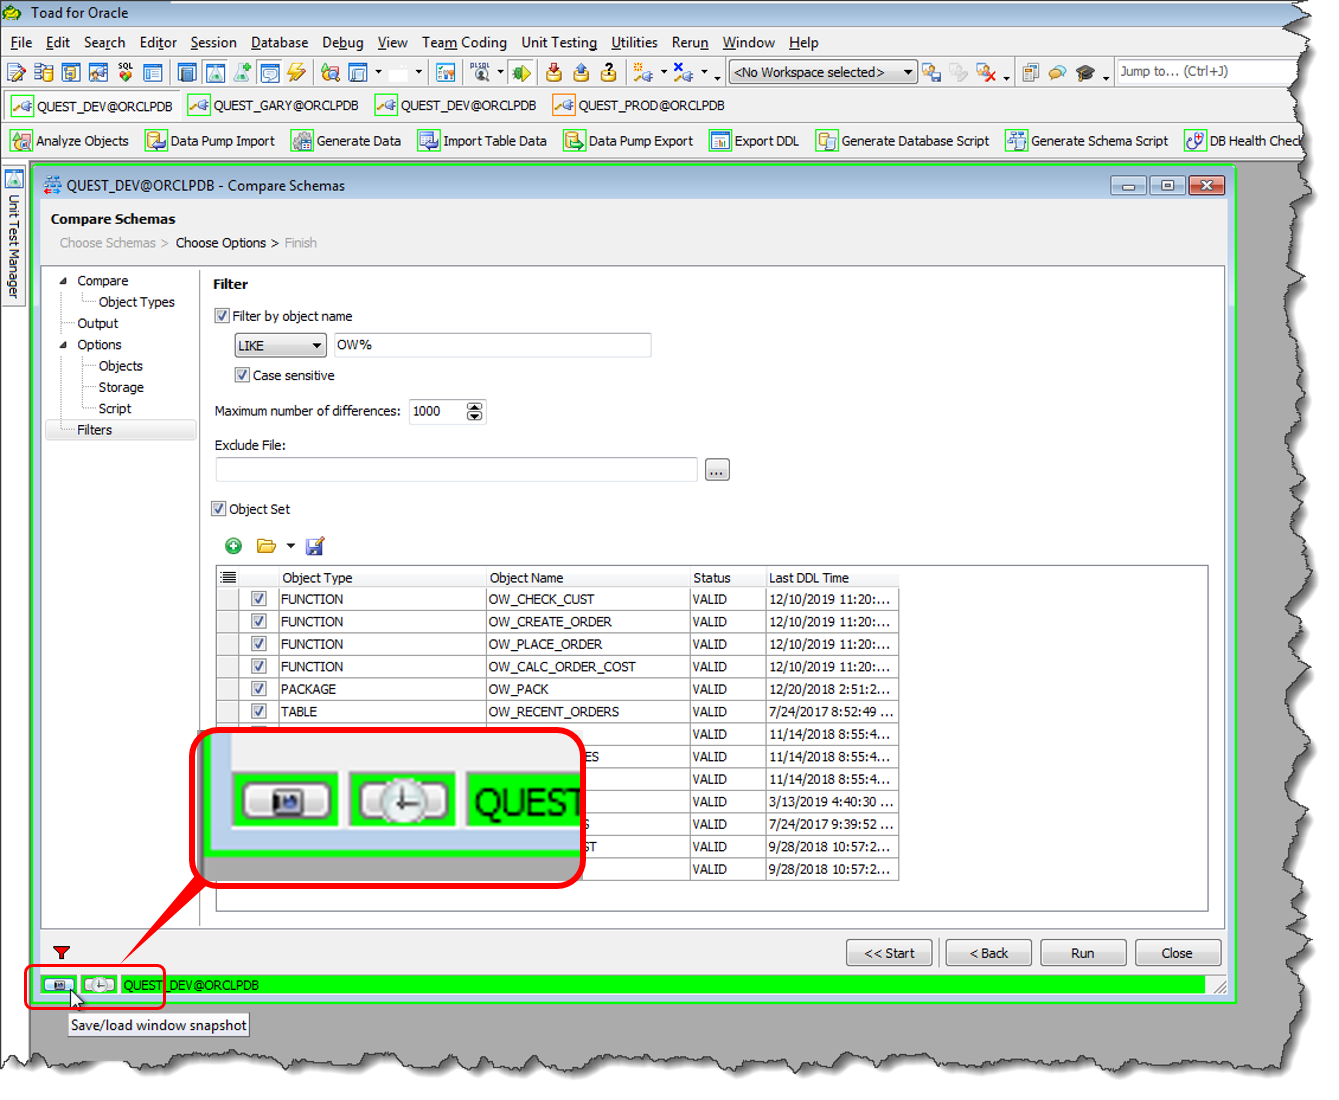This screenshot has width=1339, height=1100.
Task: Click the DB Health Check stethoscope icon
Action: 1195,141
